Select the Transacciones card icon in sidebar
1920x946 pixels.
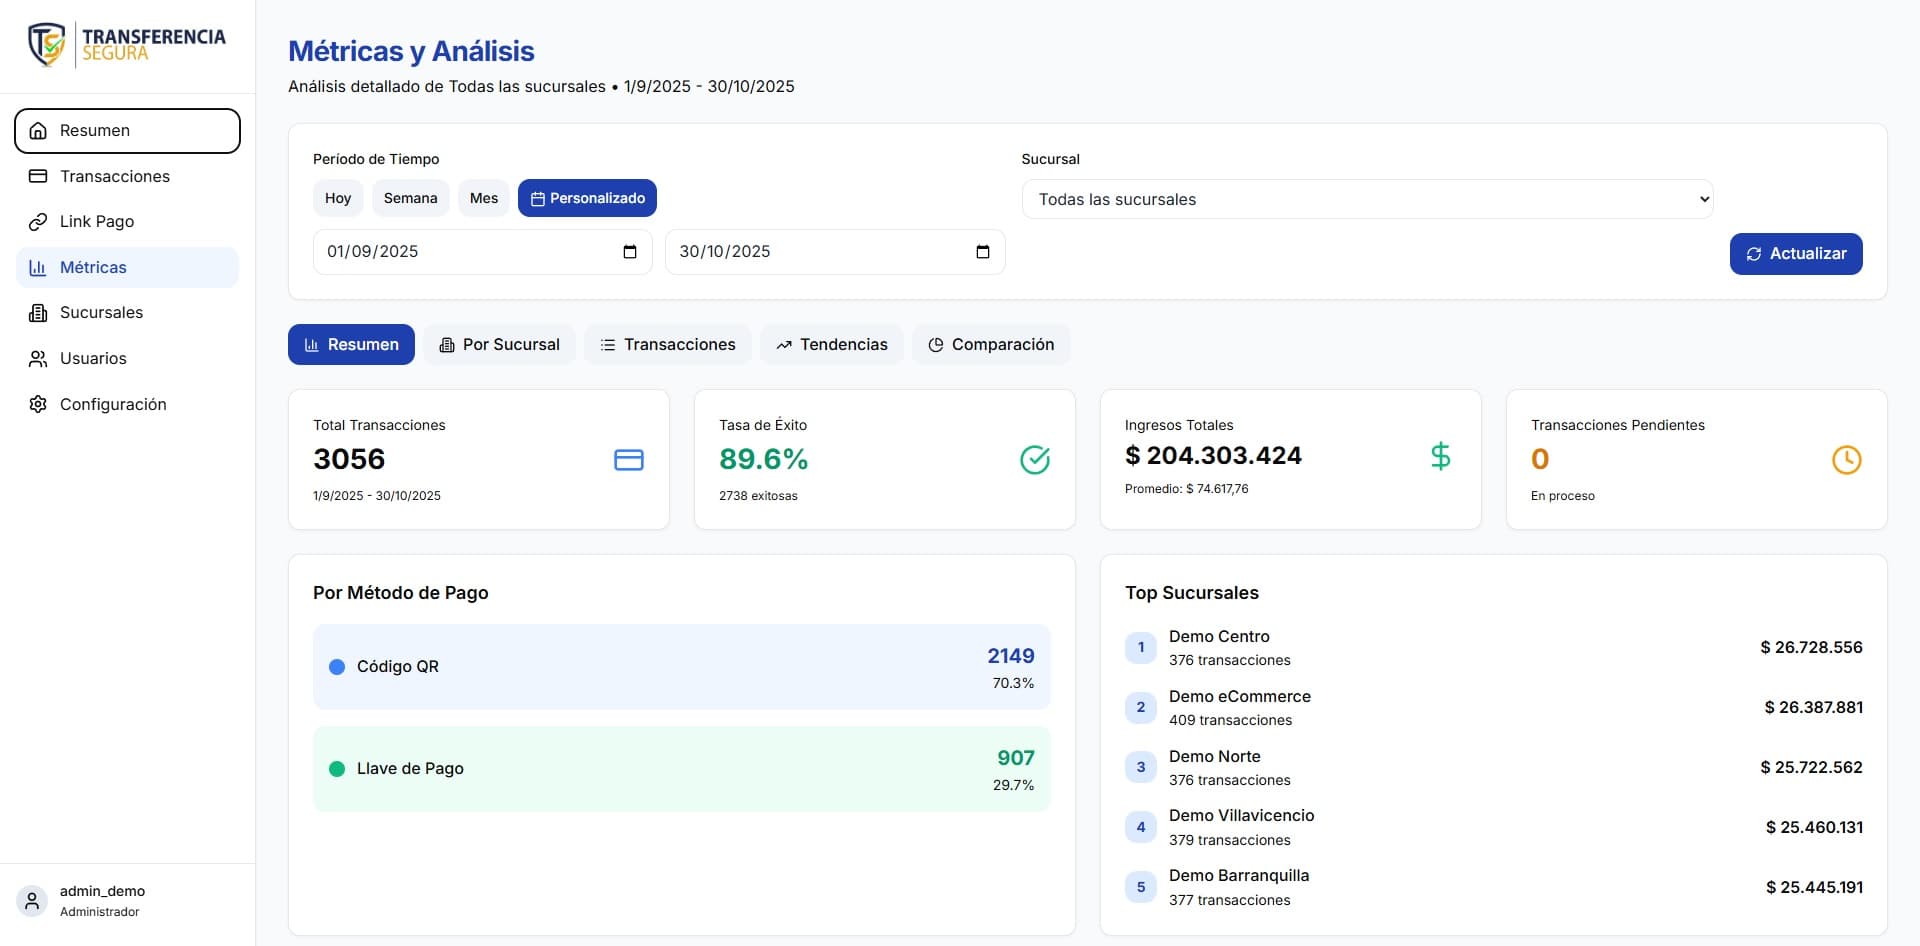(38, 176)
